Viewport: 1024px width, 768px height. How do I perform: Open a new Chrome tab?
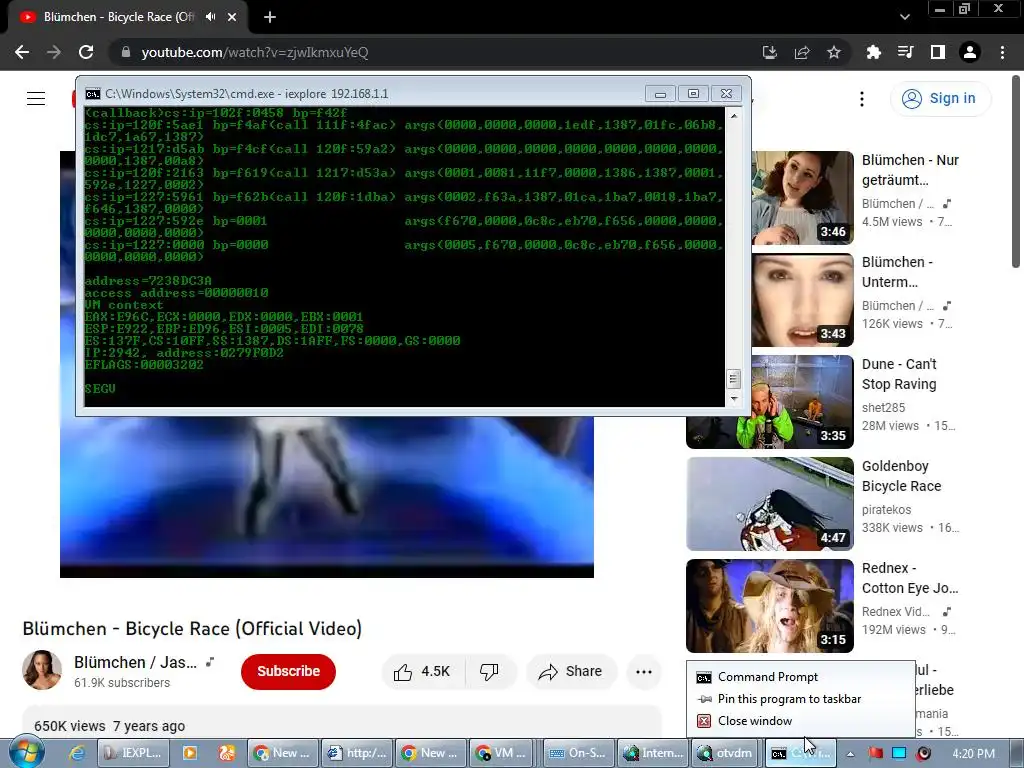click(x=270, y=17)
